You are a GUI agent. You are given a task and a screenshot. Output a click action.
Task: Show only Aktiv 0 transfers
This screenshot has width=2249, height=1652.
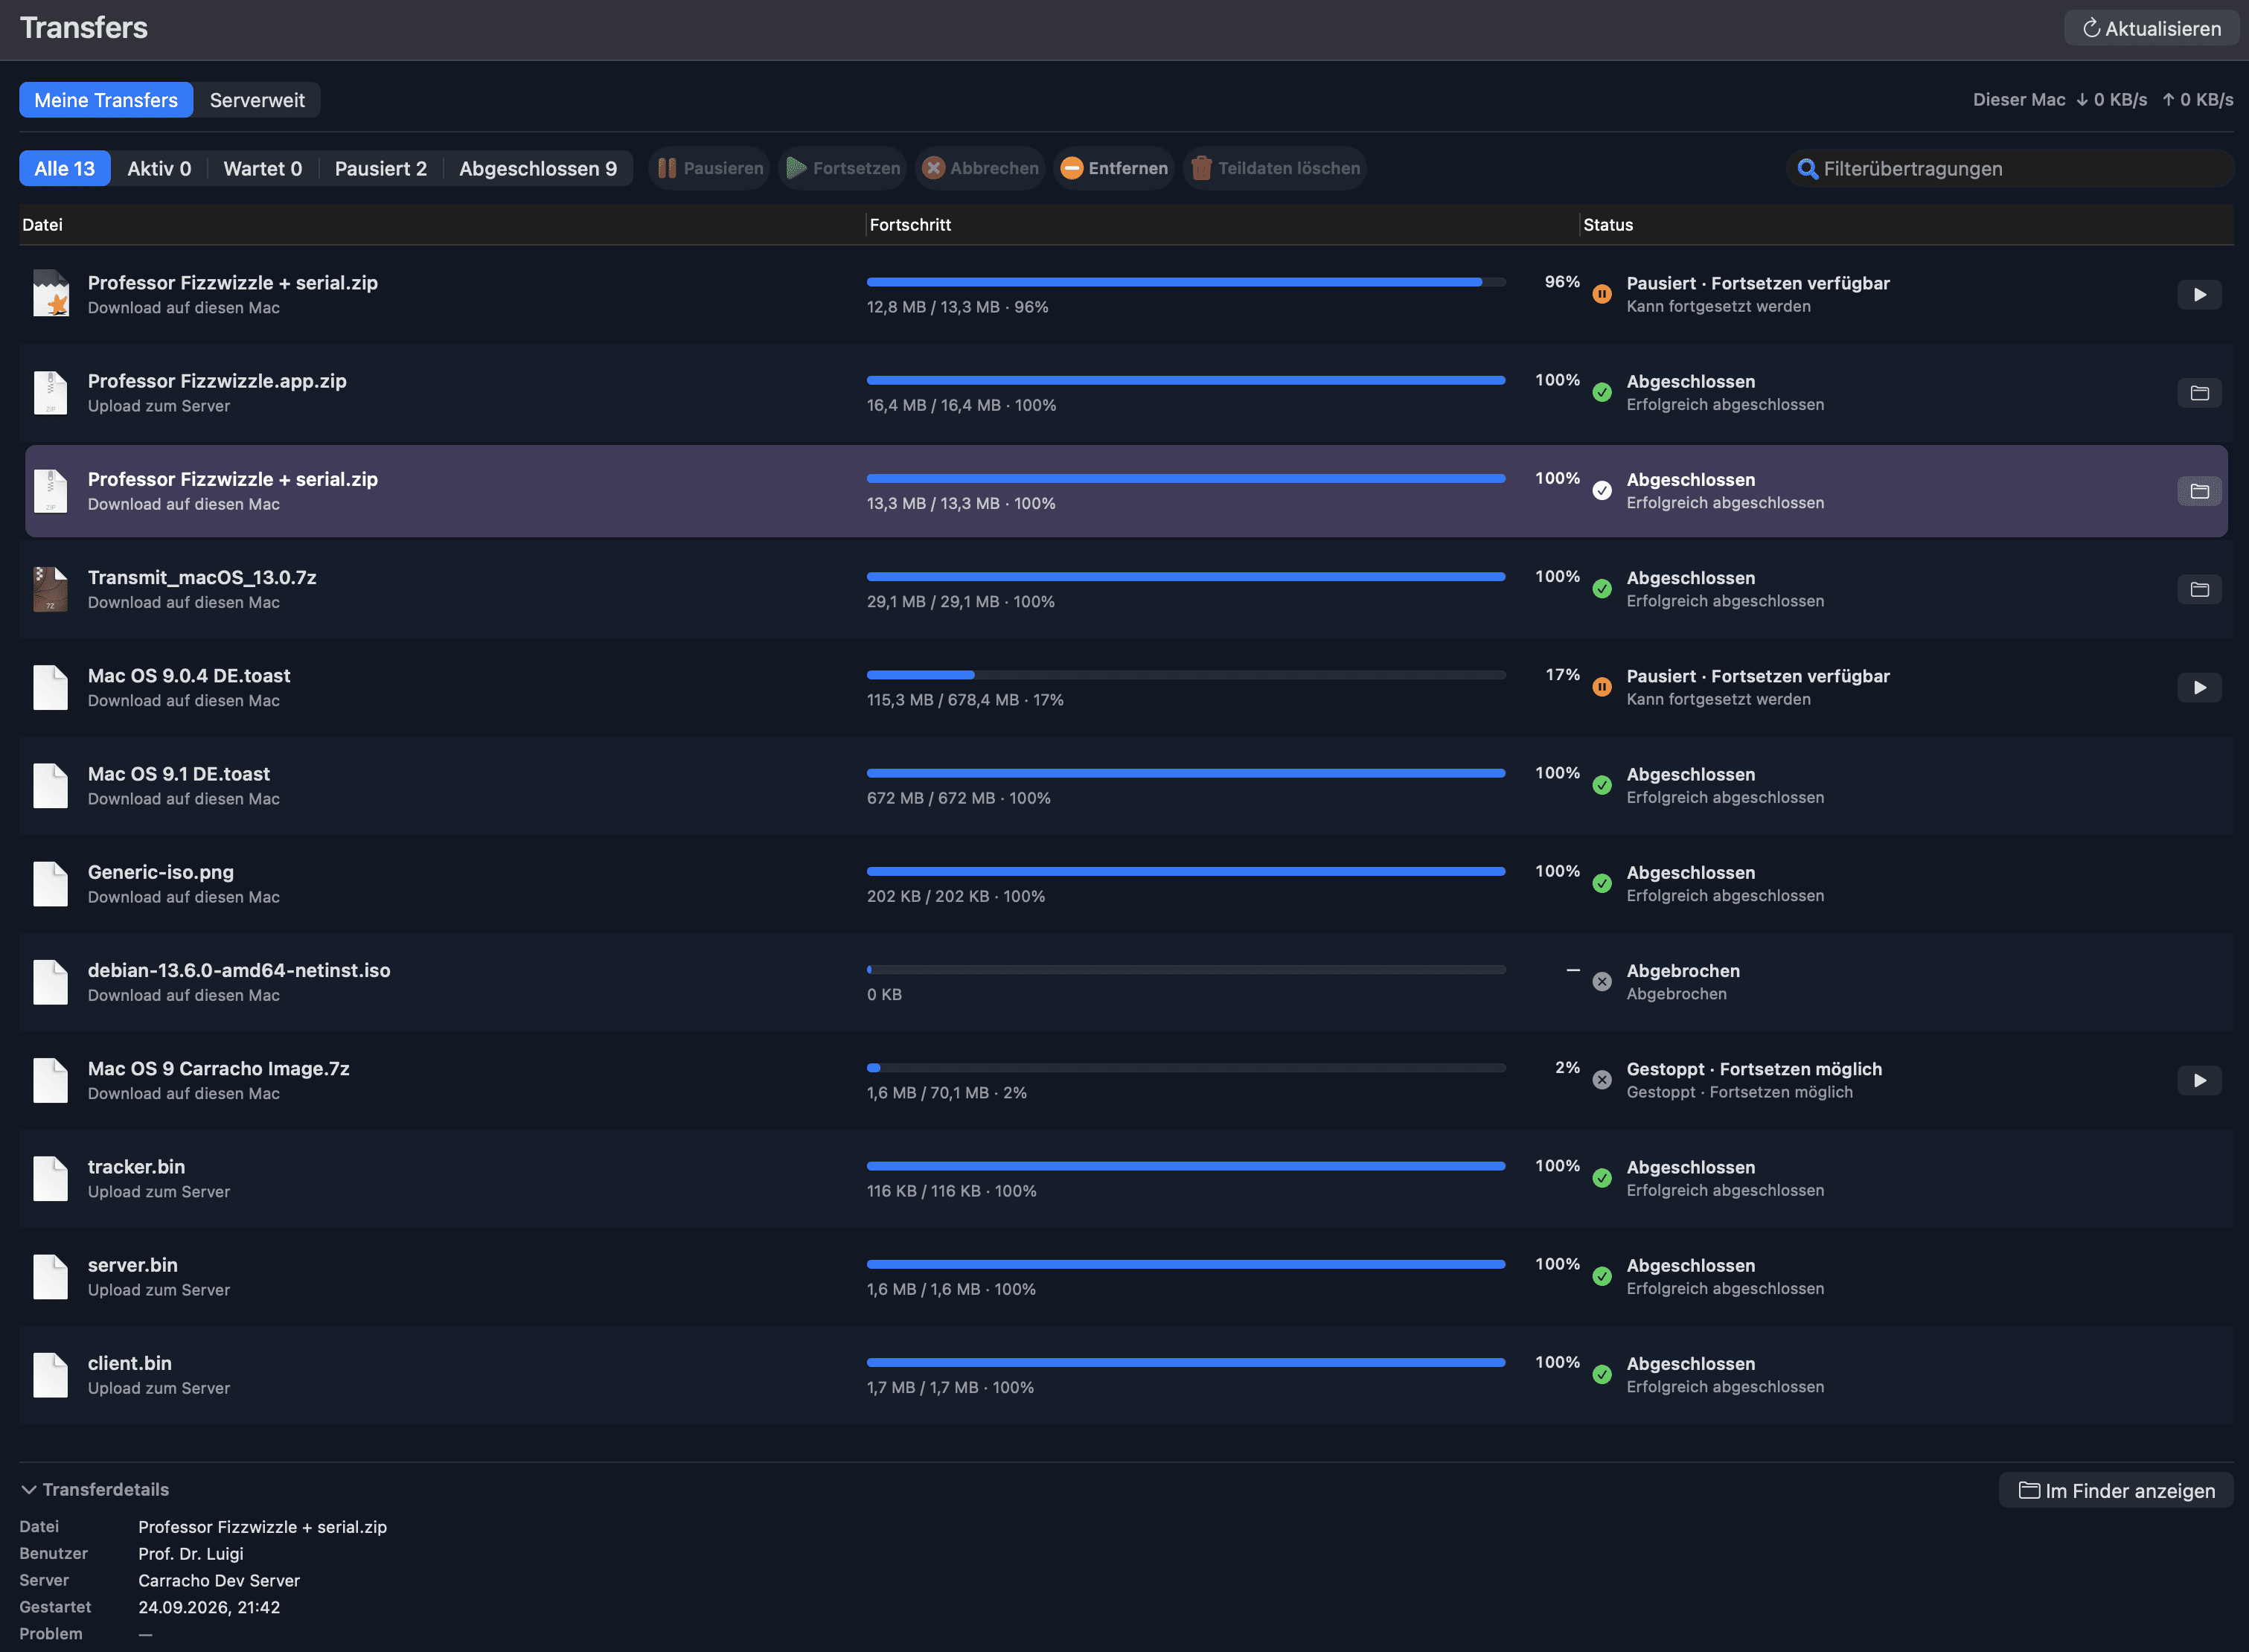point(159,168)
